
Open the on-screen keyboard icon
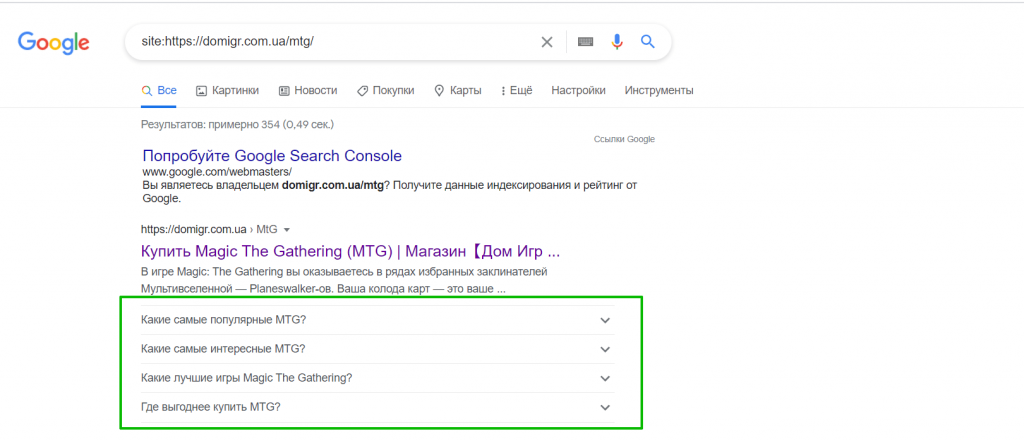(586, 42)
